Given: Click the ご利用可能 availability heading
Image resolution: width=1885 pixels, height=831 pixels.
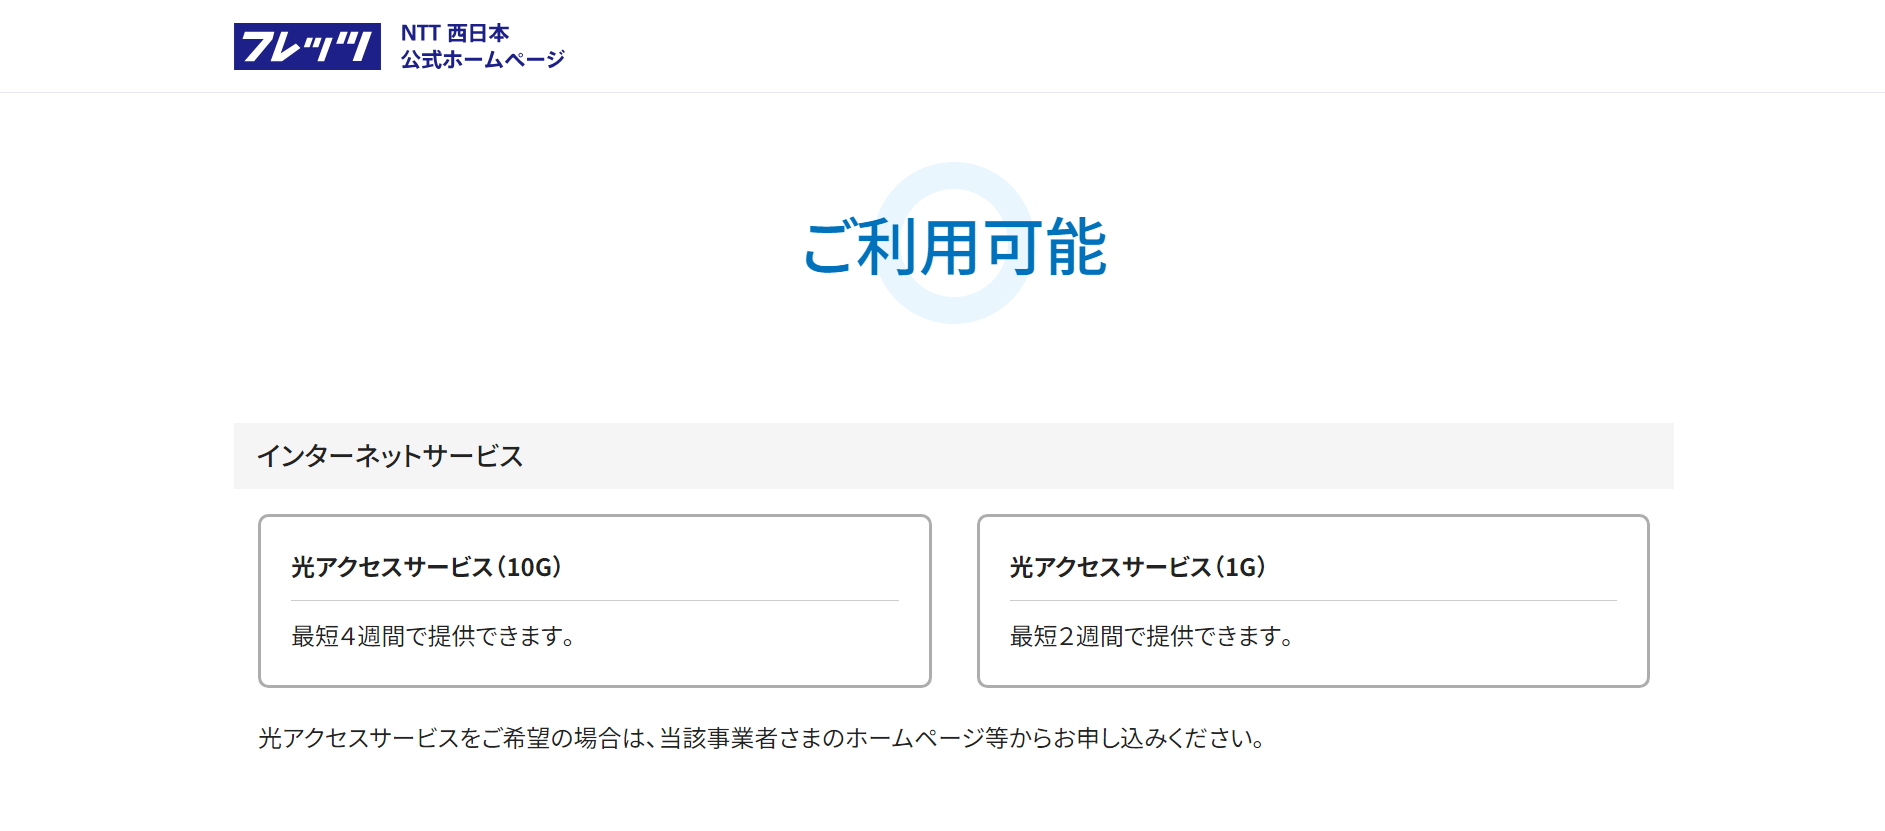Looking at the screenshot, I should [955, 247].
